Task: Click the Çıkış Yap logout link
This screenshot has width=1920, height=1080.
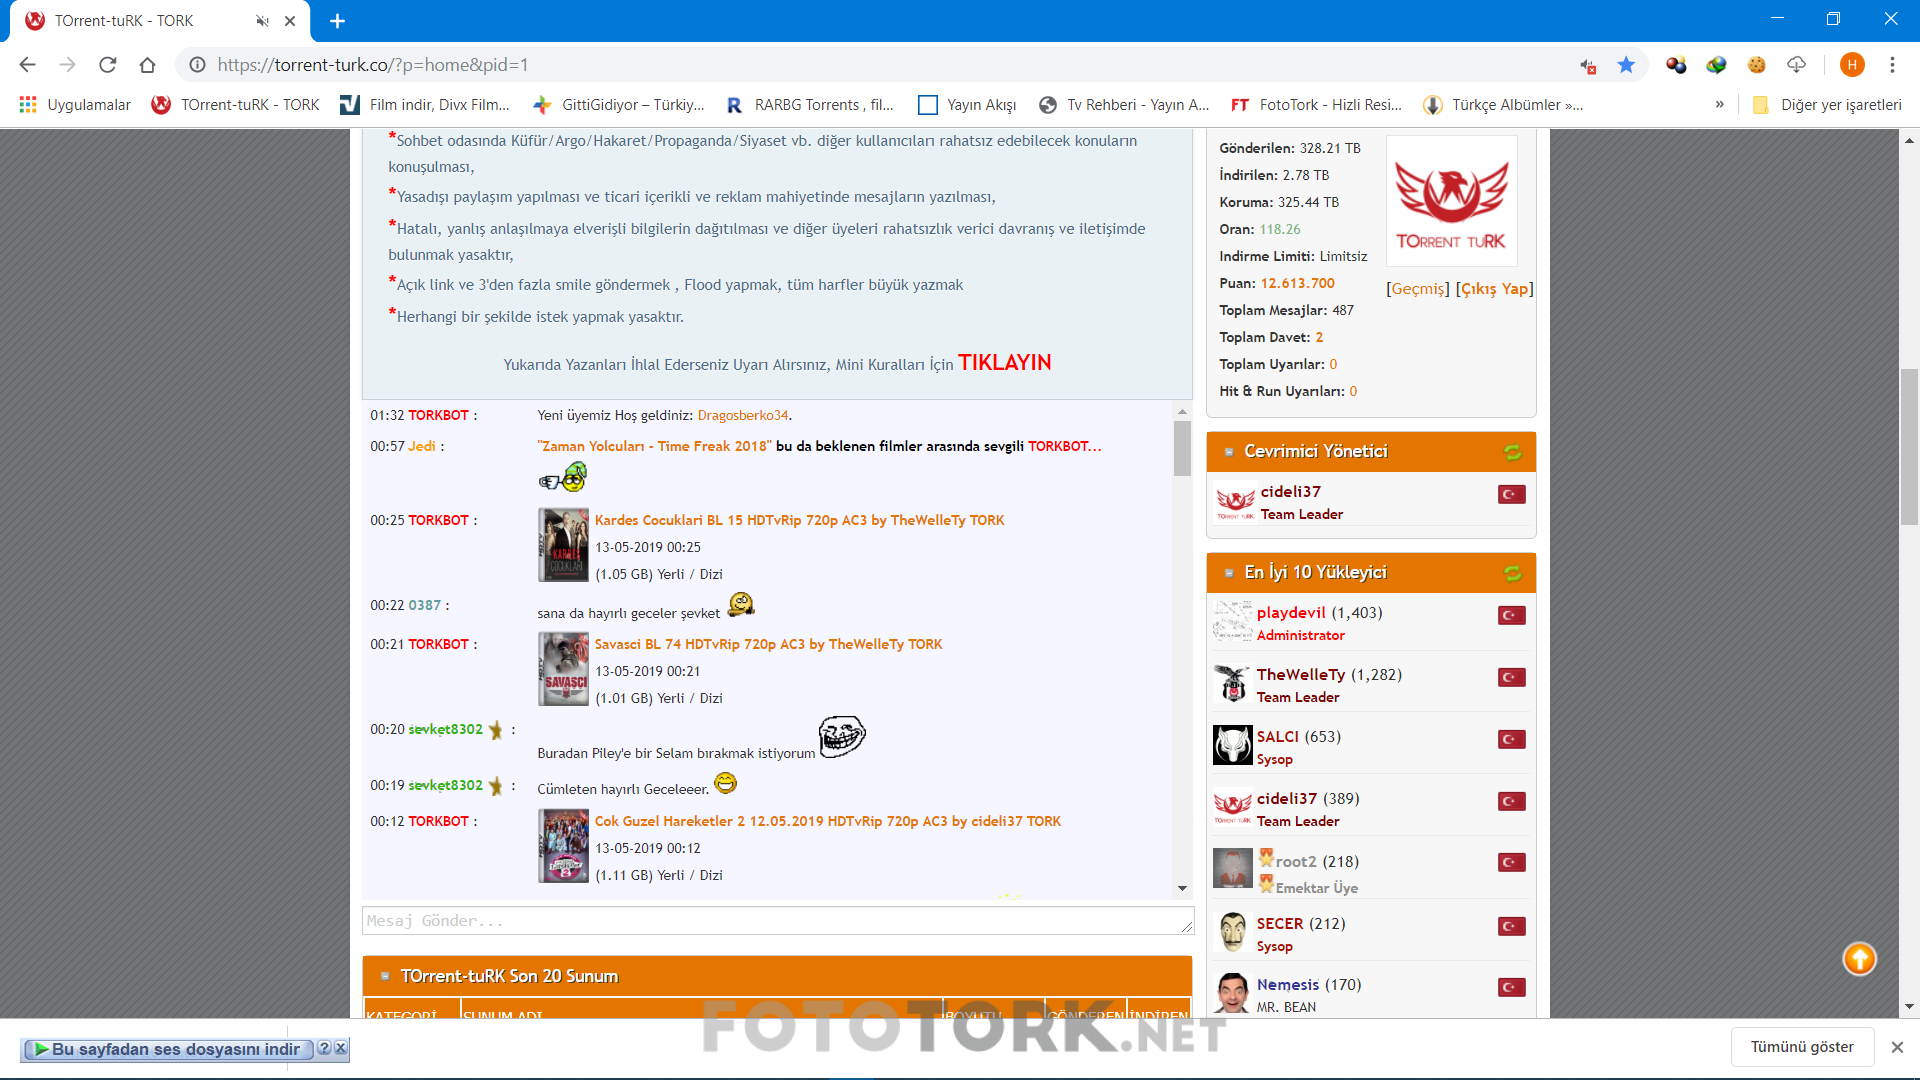Action: point(1494,289)
